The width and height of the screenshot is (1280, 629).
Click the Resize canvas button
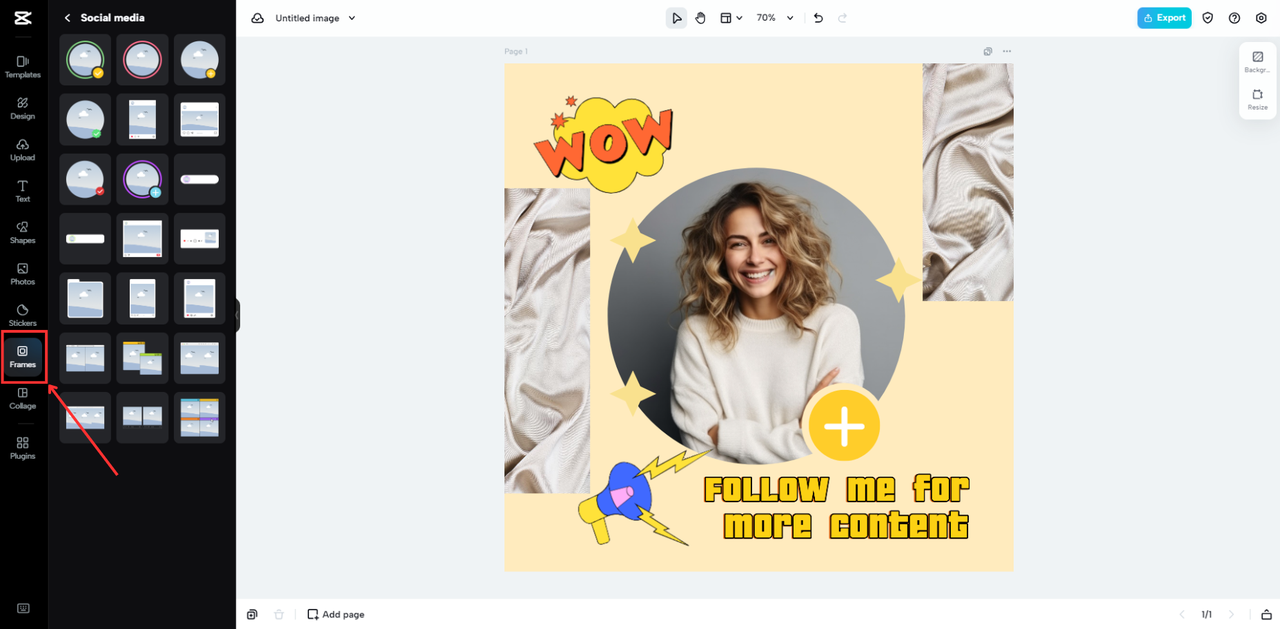click(x=1257, y=100)
